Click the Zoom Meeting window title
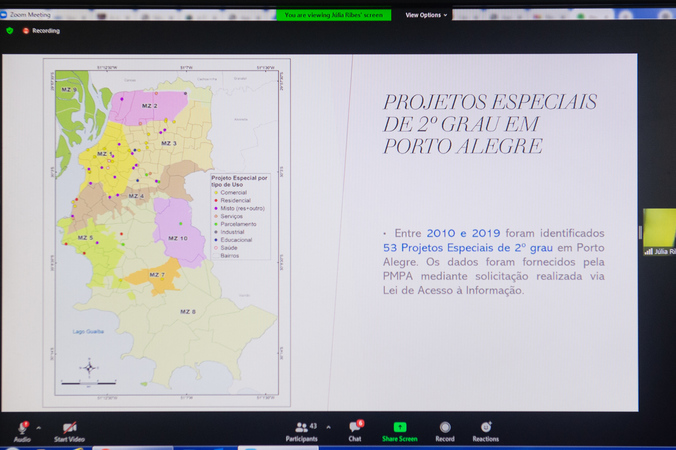The width and height of the screenshot is (676, 450). (x=30, y=15)
